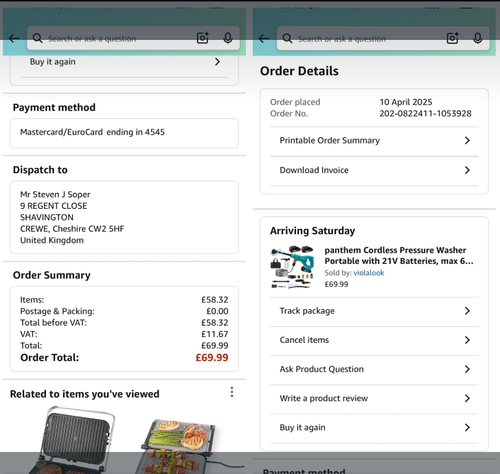Screen dimensions: 500x474
Task: Tap the back arrow in right screen
Action: [264, 39]
